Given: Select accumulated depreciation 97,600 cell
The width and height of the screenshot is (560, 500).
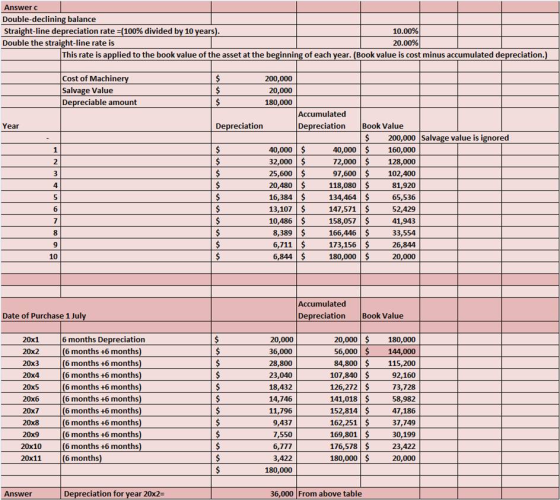Looking at the screenshot, I should (329, 173).
